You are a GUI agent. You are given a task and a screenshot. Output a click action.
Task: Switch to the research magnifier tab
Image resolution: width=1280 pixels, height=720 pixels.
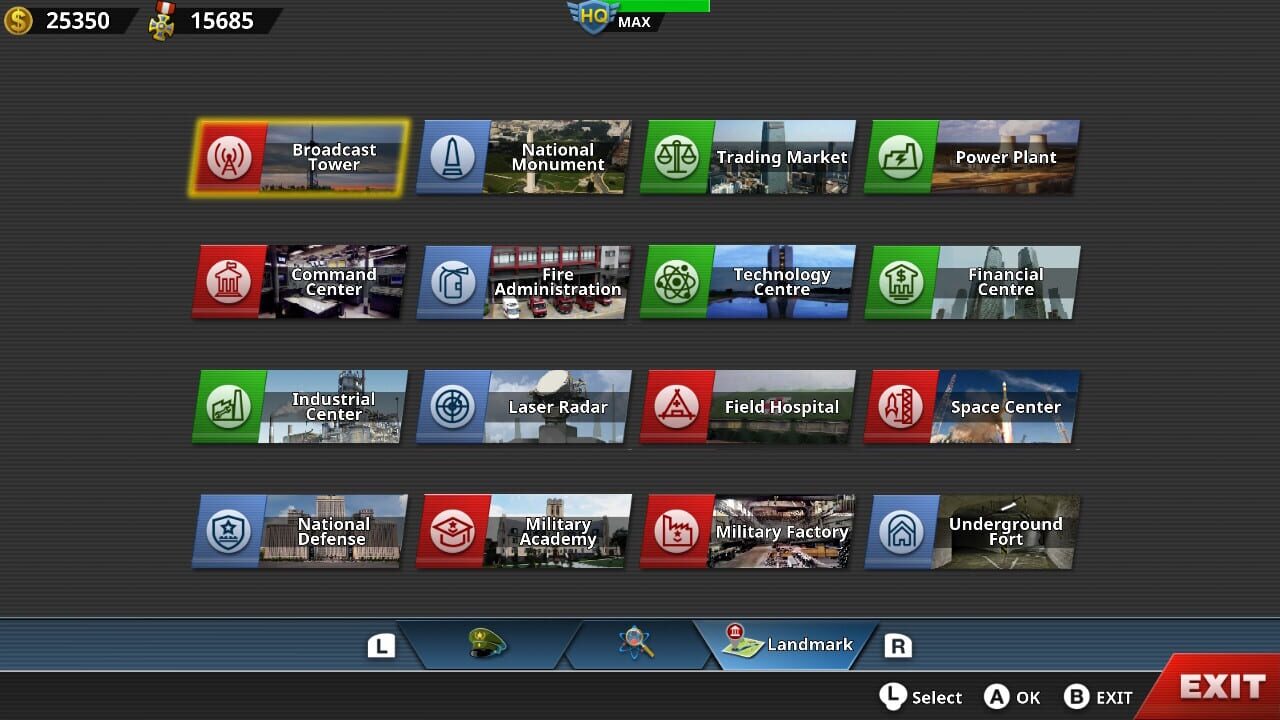tap(640, 645)
